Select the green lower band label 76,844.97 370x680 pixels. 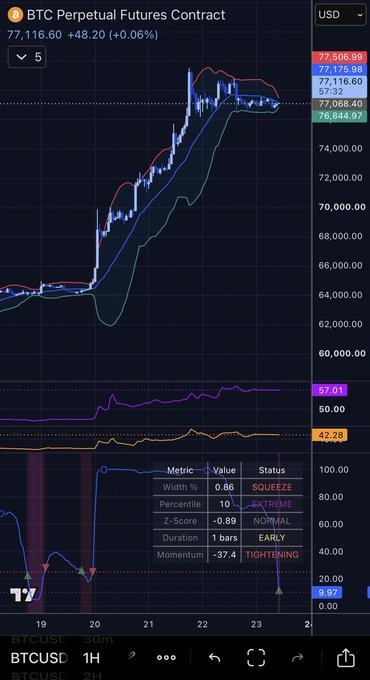(340, 116)
